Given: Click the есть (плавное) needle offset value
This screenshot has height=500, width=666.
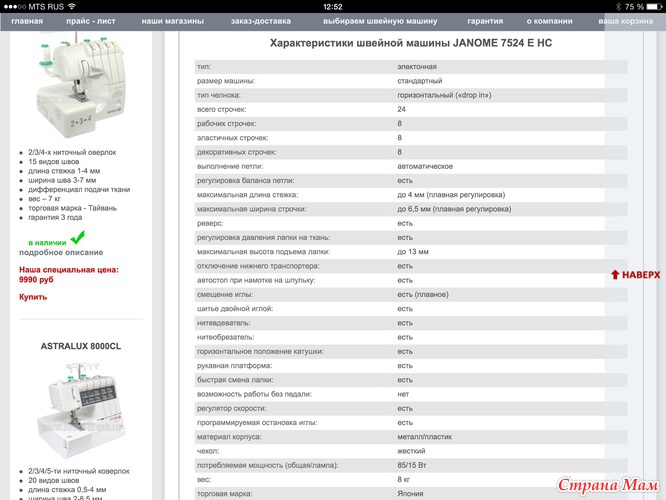Looking at the screenshot, I should coord(423,294).
